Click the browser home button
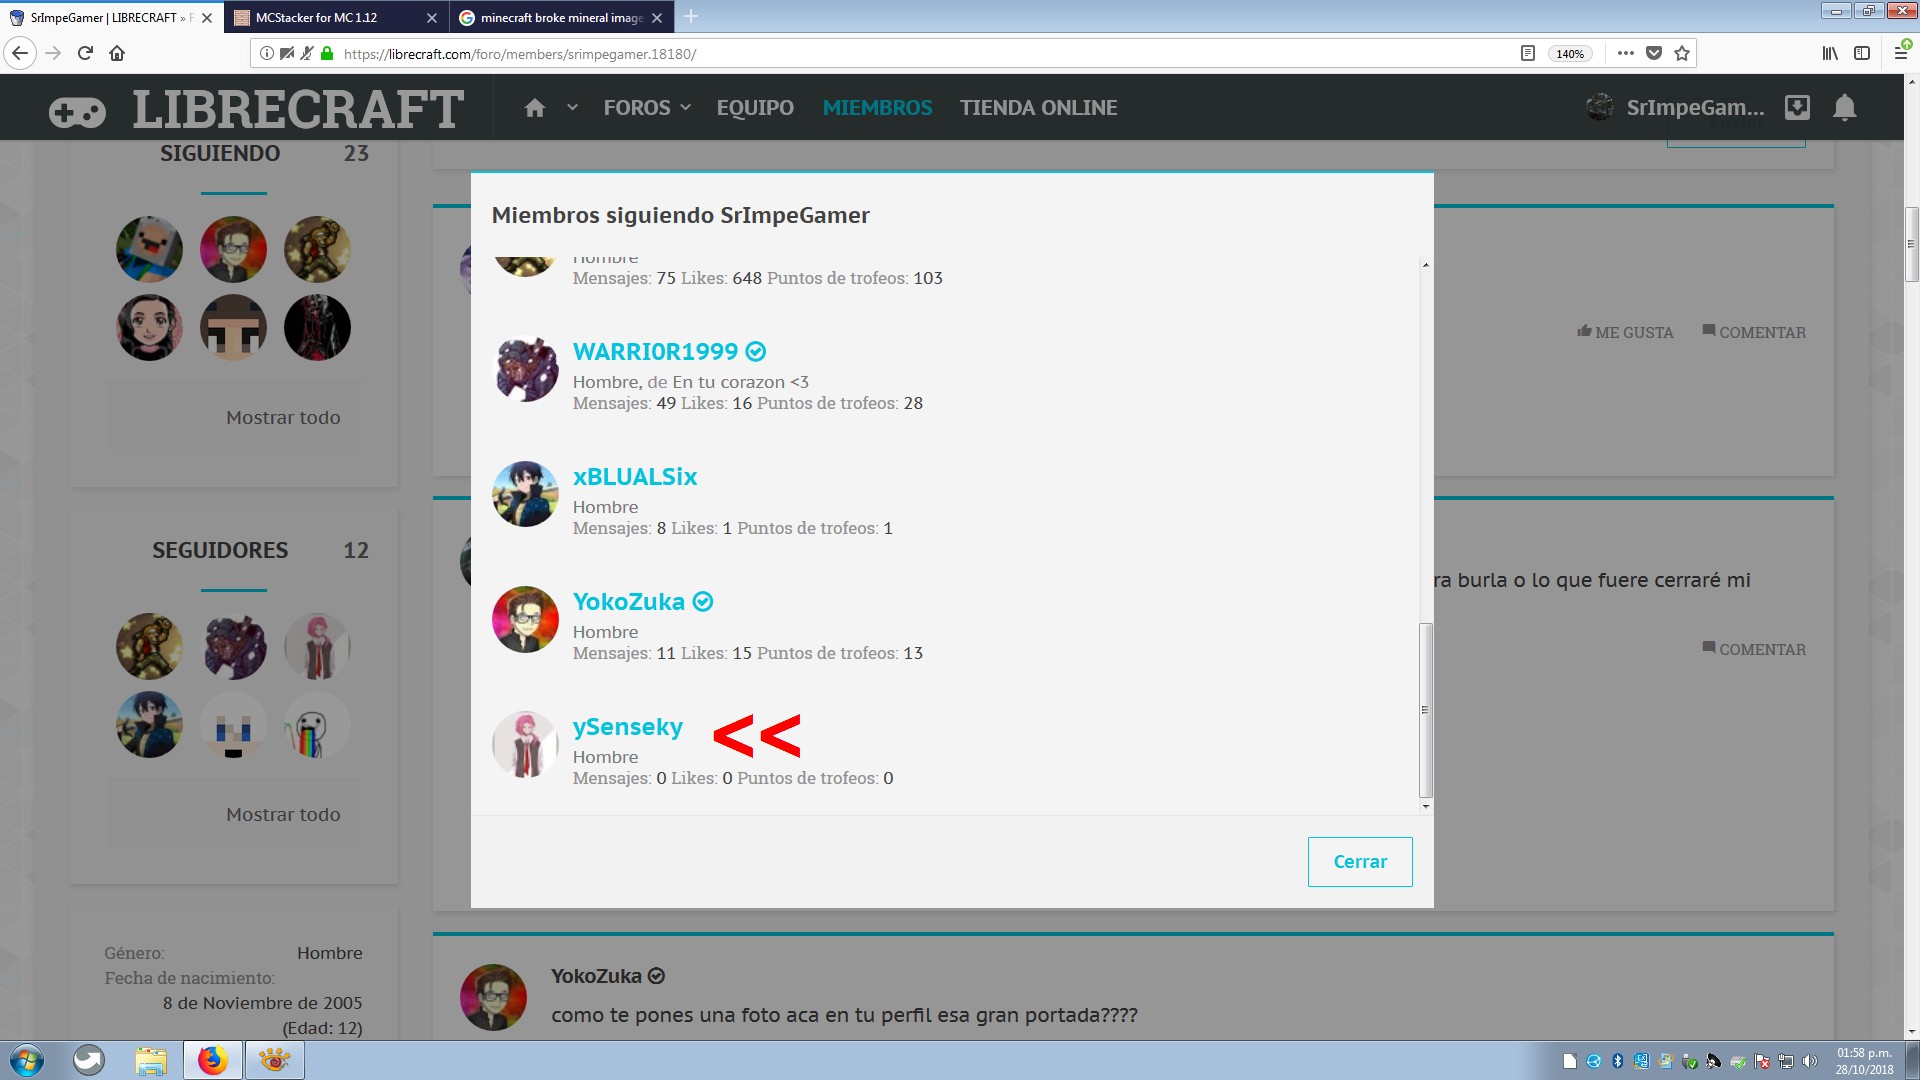The image size is (1920, 1080). (117, 53)
